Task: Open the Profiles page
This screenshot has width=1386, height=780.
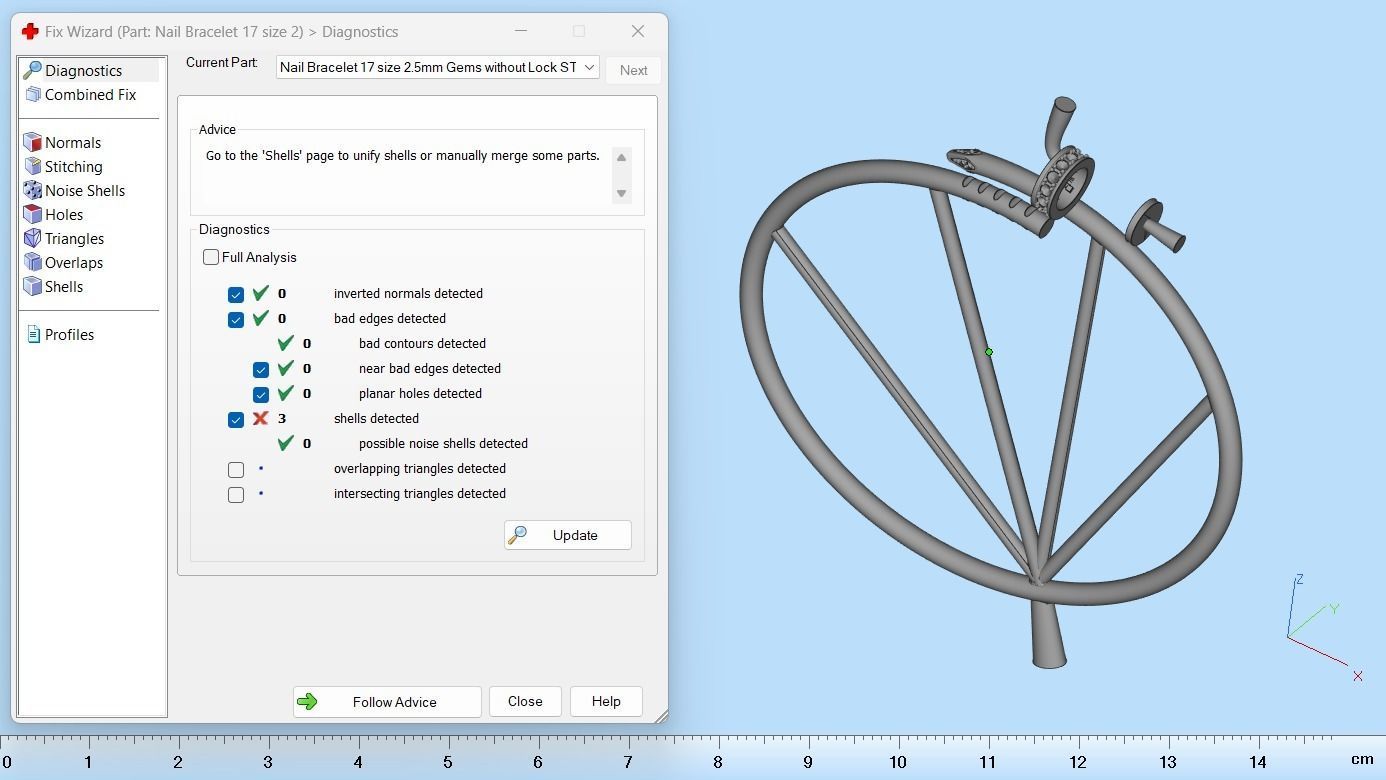Action: pyautogui.click(x=69, y=334)
